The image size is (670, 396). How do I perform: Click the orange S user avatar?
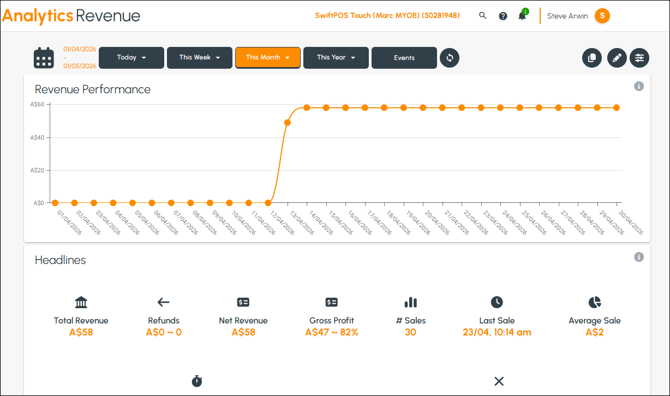602,16
